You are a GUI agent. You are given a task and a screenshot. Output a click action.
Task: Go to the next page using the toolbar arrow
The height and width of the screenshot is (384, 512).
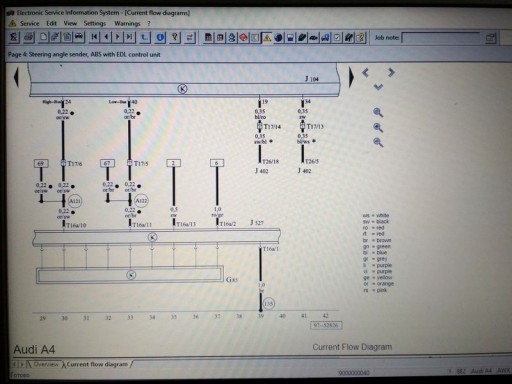click(x=118, y=37)
